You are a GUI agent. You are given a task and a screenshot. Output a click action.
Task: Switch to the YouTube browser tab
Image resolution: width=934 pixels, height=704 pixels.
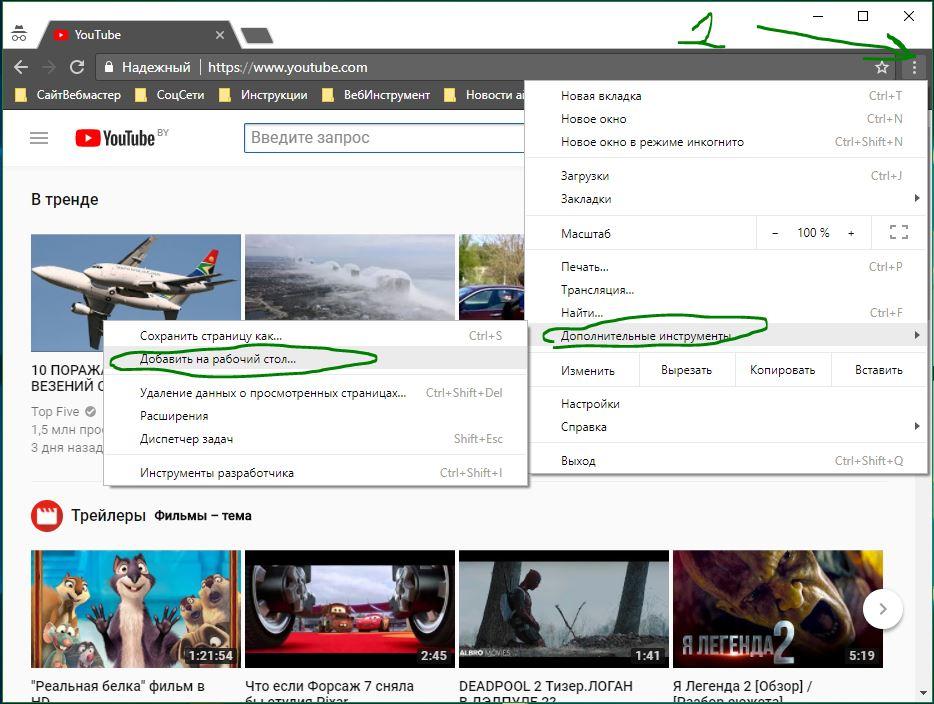click(x=138, y=35)
